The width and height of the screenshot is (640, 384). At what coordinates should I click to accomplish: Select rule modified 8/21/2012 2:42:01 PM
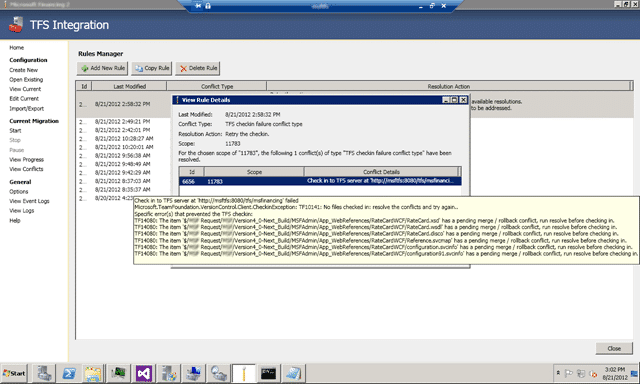point(122,130)
